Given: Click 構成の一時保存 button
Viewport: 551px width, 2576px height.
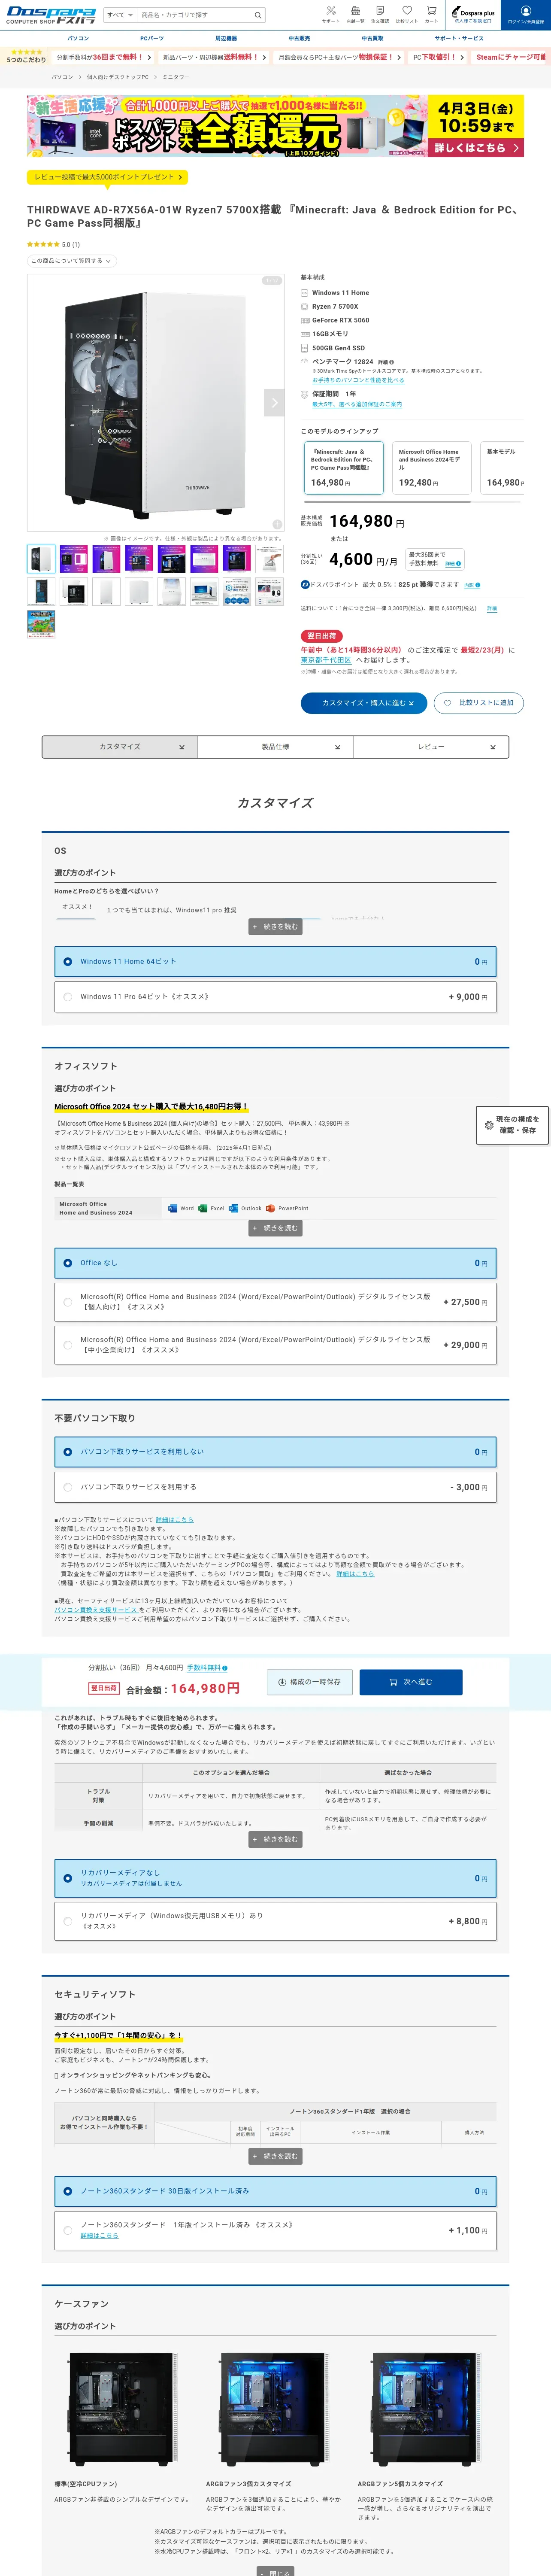Looking at the screenshot, I should pos(310,1682).
